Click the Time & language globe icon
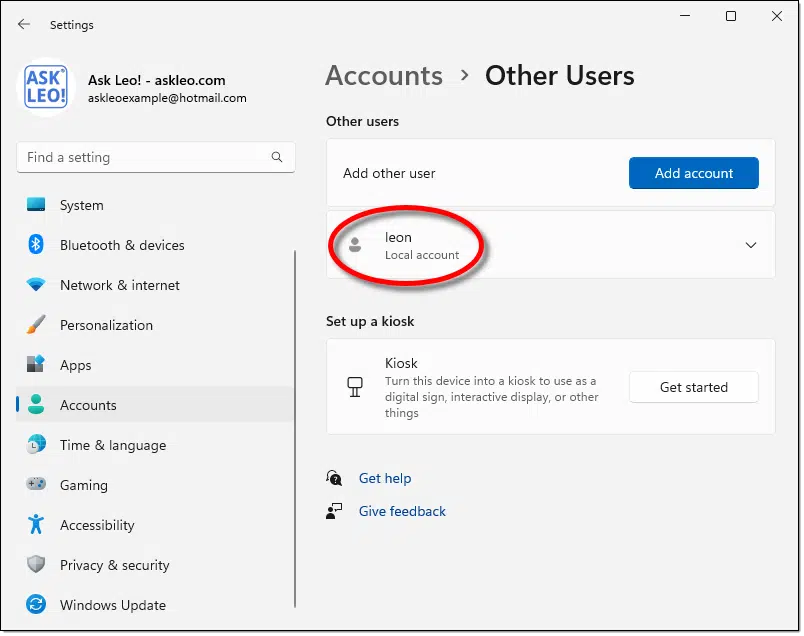Screen dimensions: 804x636 coord(36,445)
